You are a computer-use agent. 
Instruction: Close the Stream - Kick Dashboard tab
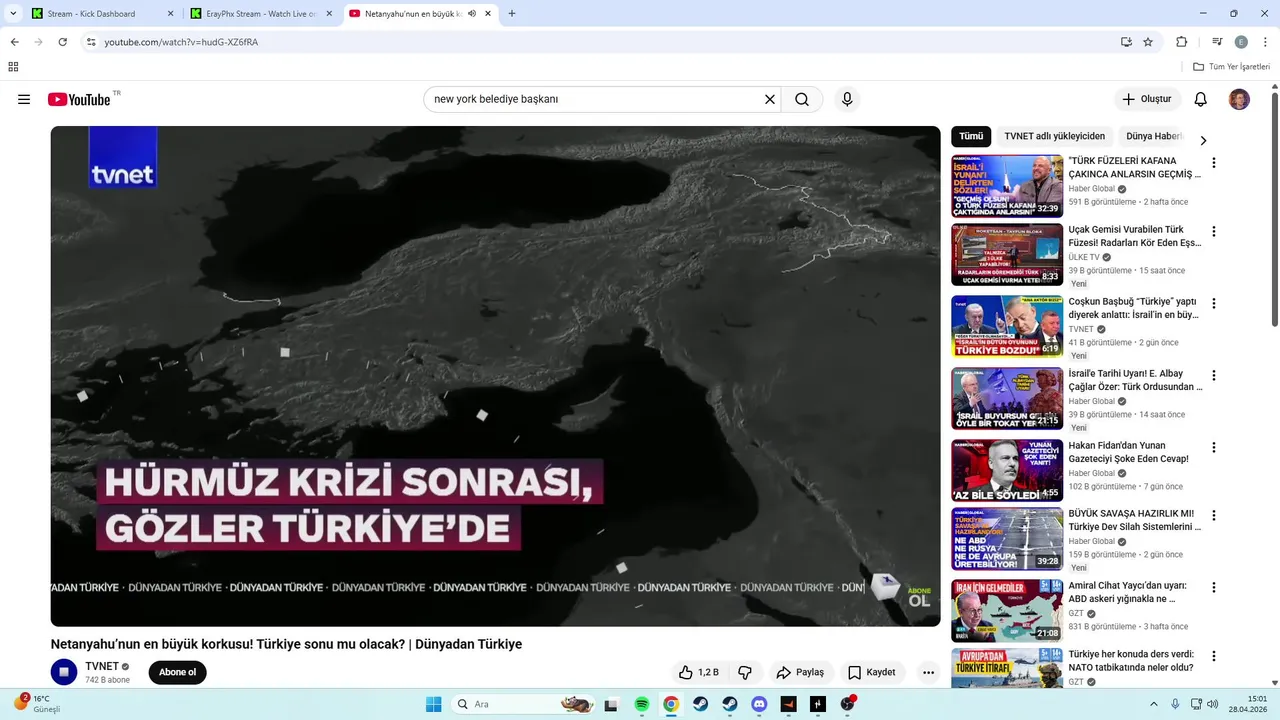(x=169, y=13)
